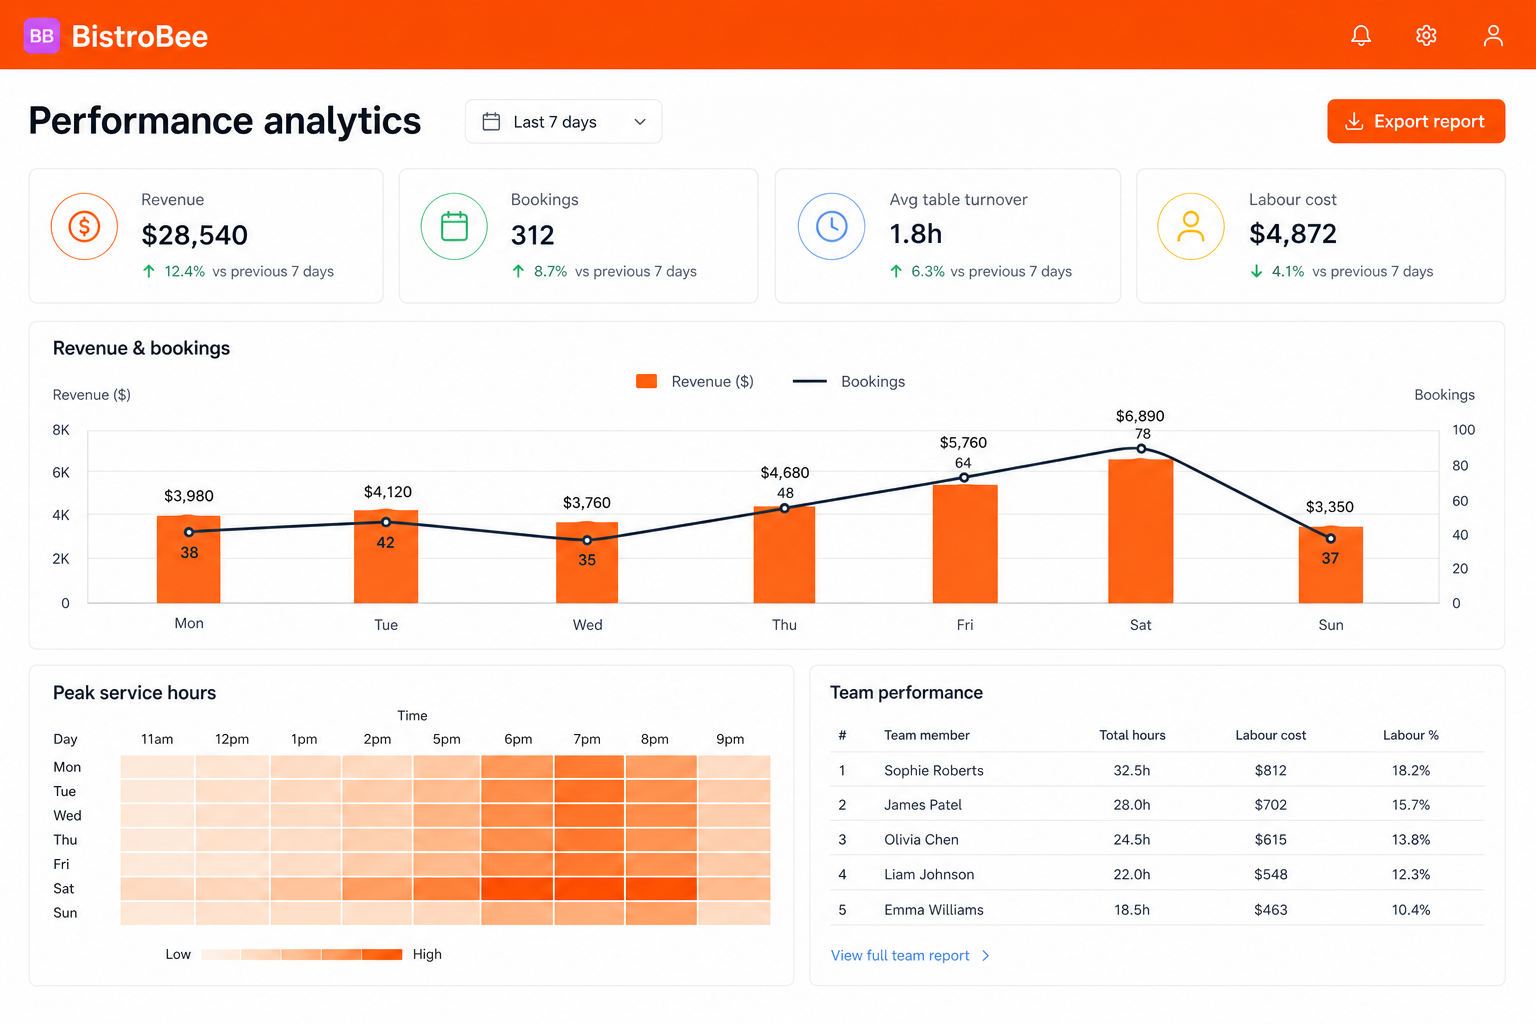Click the Labour % column header
This screenshot has width=1536, height=1024.
coord(1411,735)
